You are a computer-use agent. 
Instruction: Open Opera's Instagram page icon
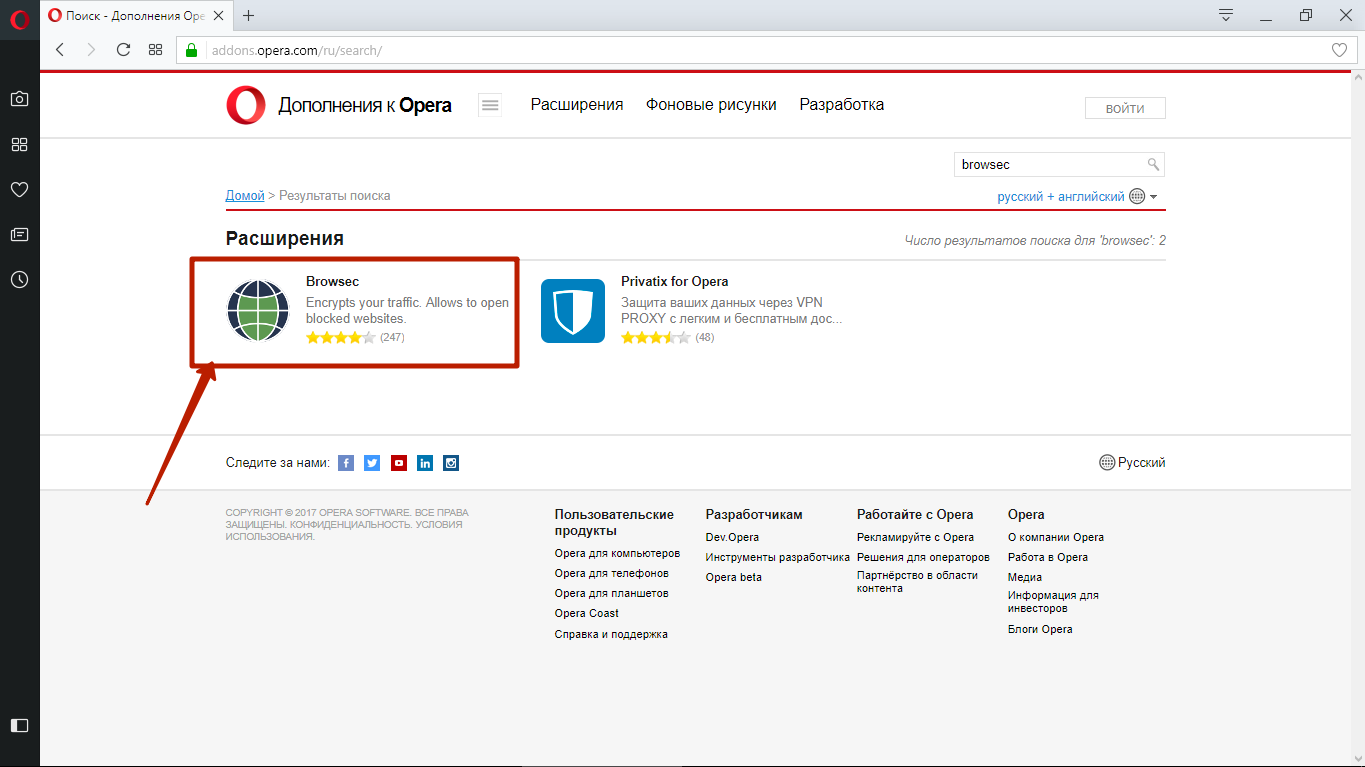click(451, 463)
